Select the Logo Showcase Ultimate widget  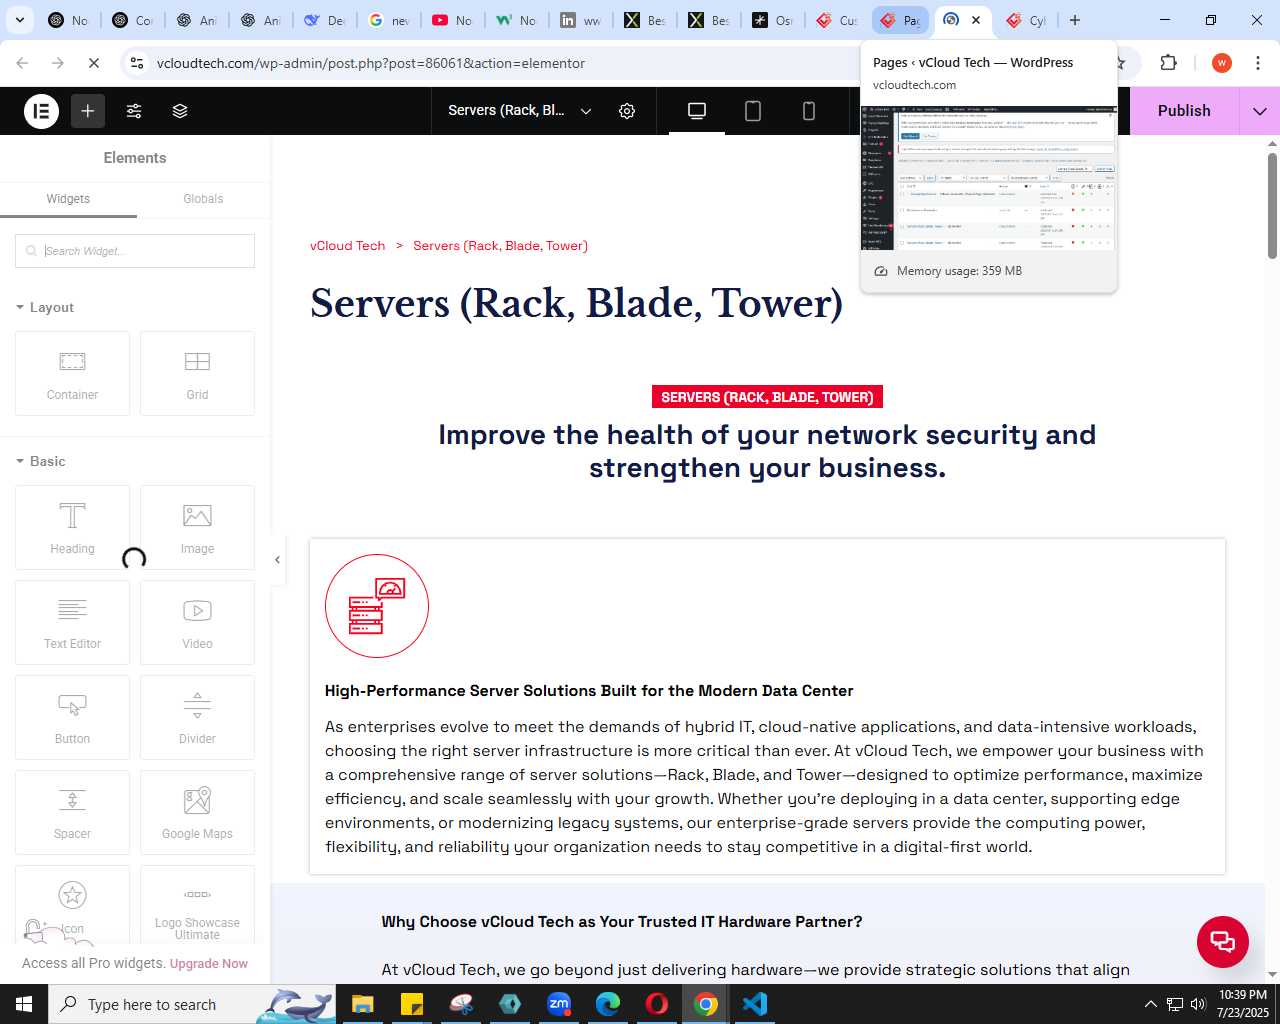197,905
